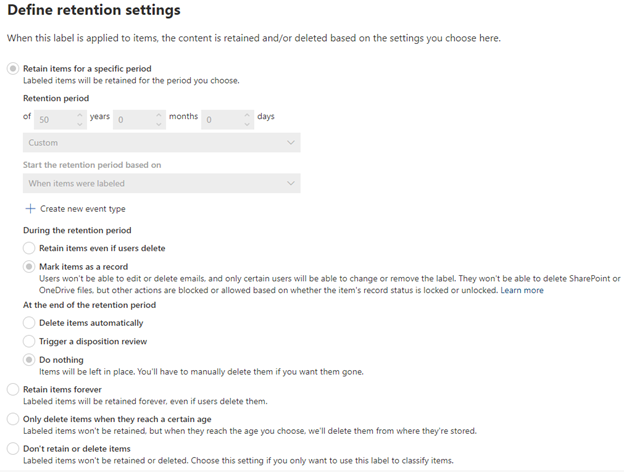Click Create new event type
This screenshot has width=624, height=472.
(82, 209)
